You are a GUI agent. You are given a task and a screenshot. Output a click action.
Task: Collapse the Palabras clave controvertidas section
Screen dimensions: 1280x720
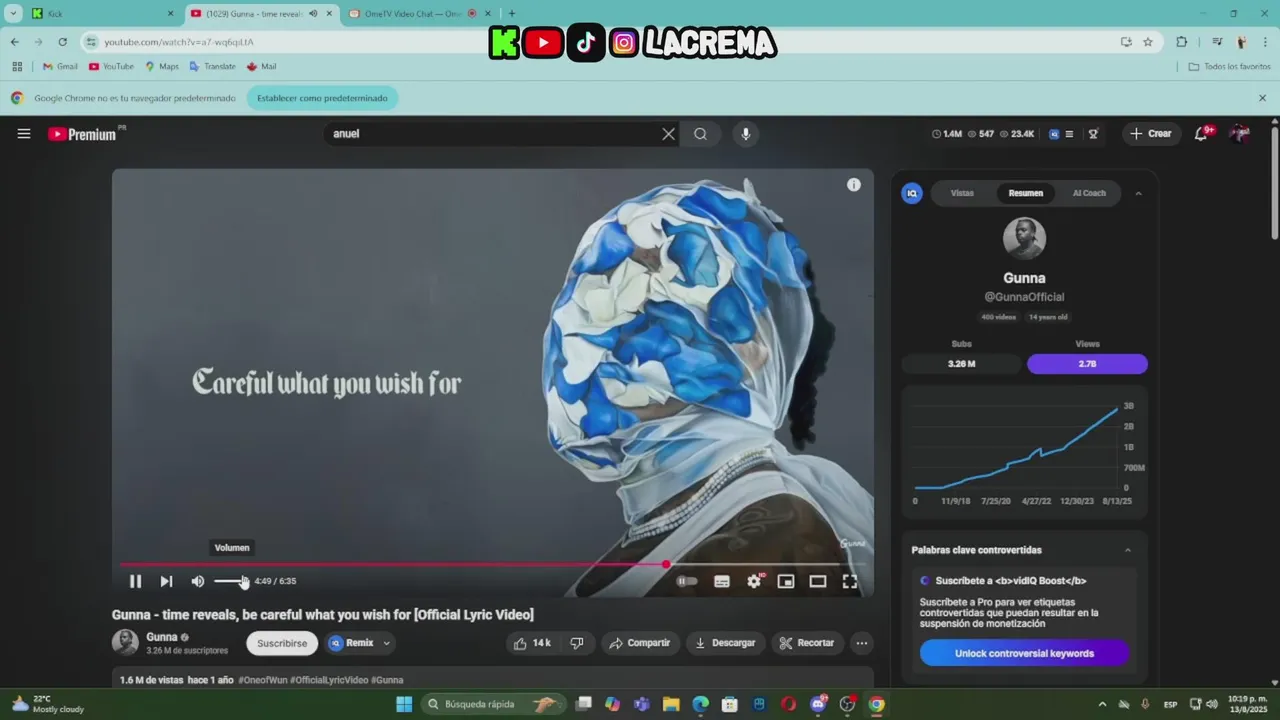[1128, 550]
